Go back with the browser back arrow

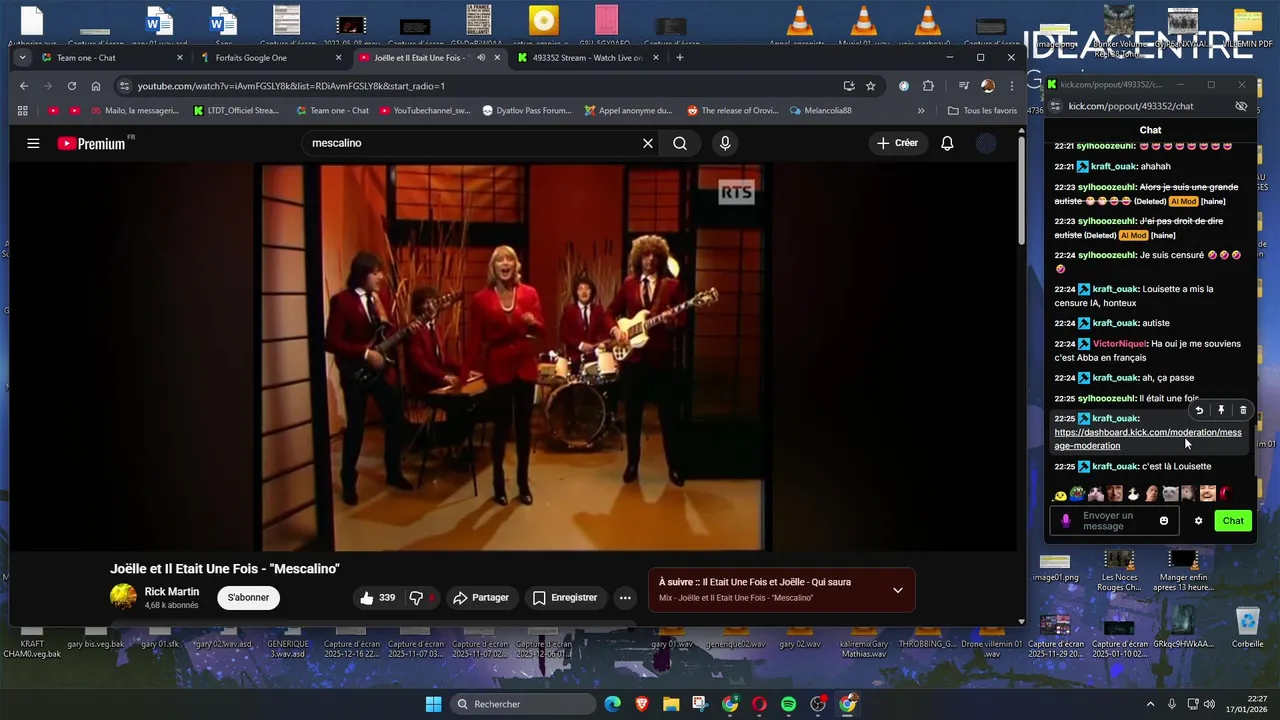point(24,86)
